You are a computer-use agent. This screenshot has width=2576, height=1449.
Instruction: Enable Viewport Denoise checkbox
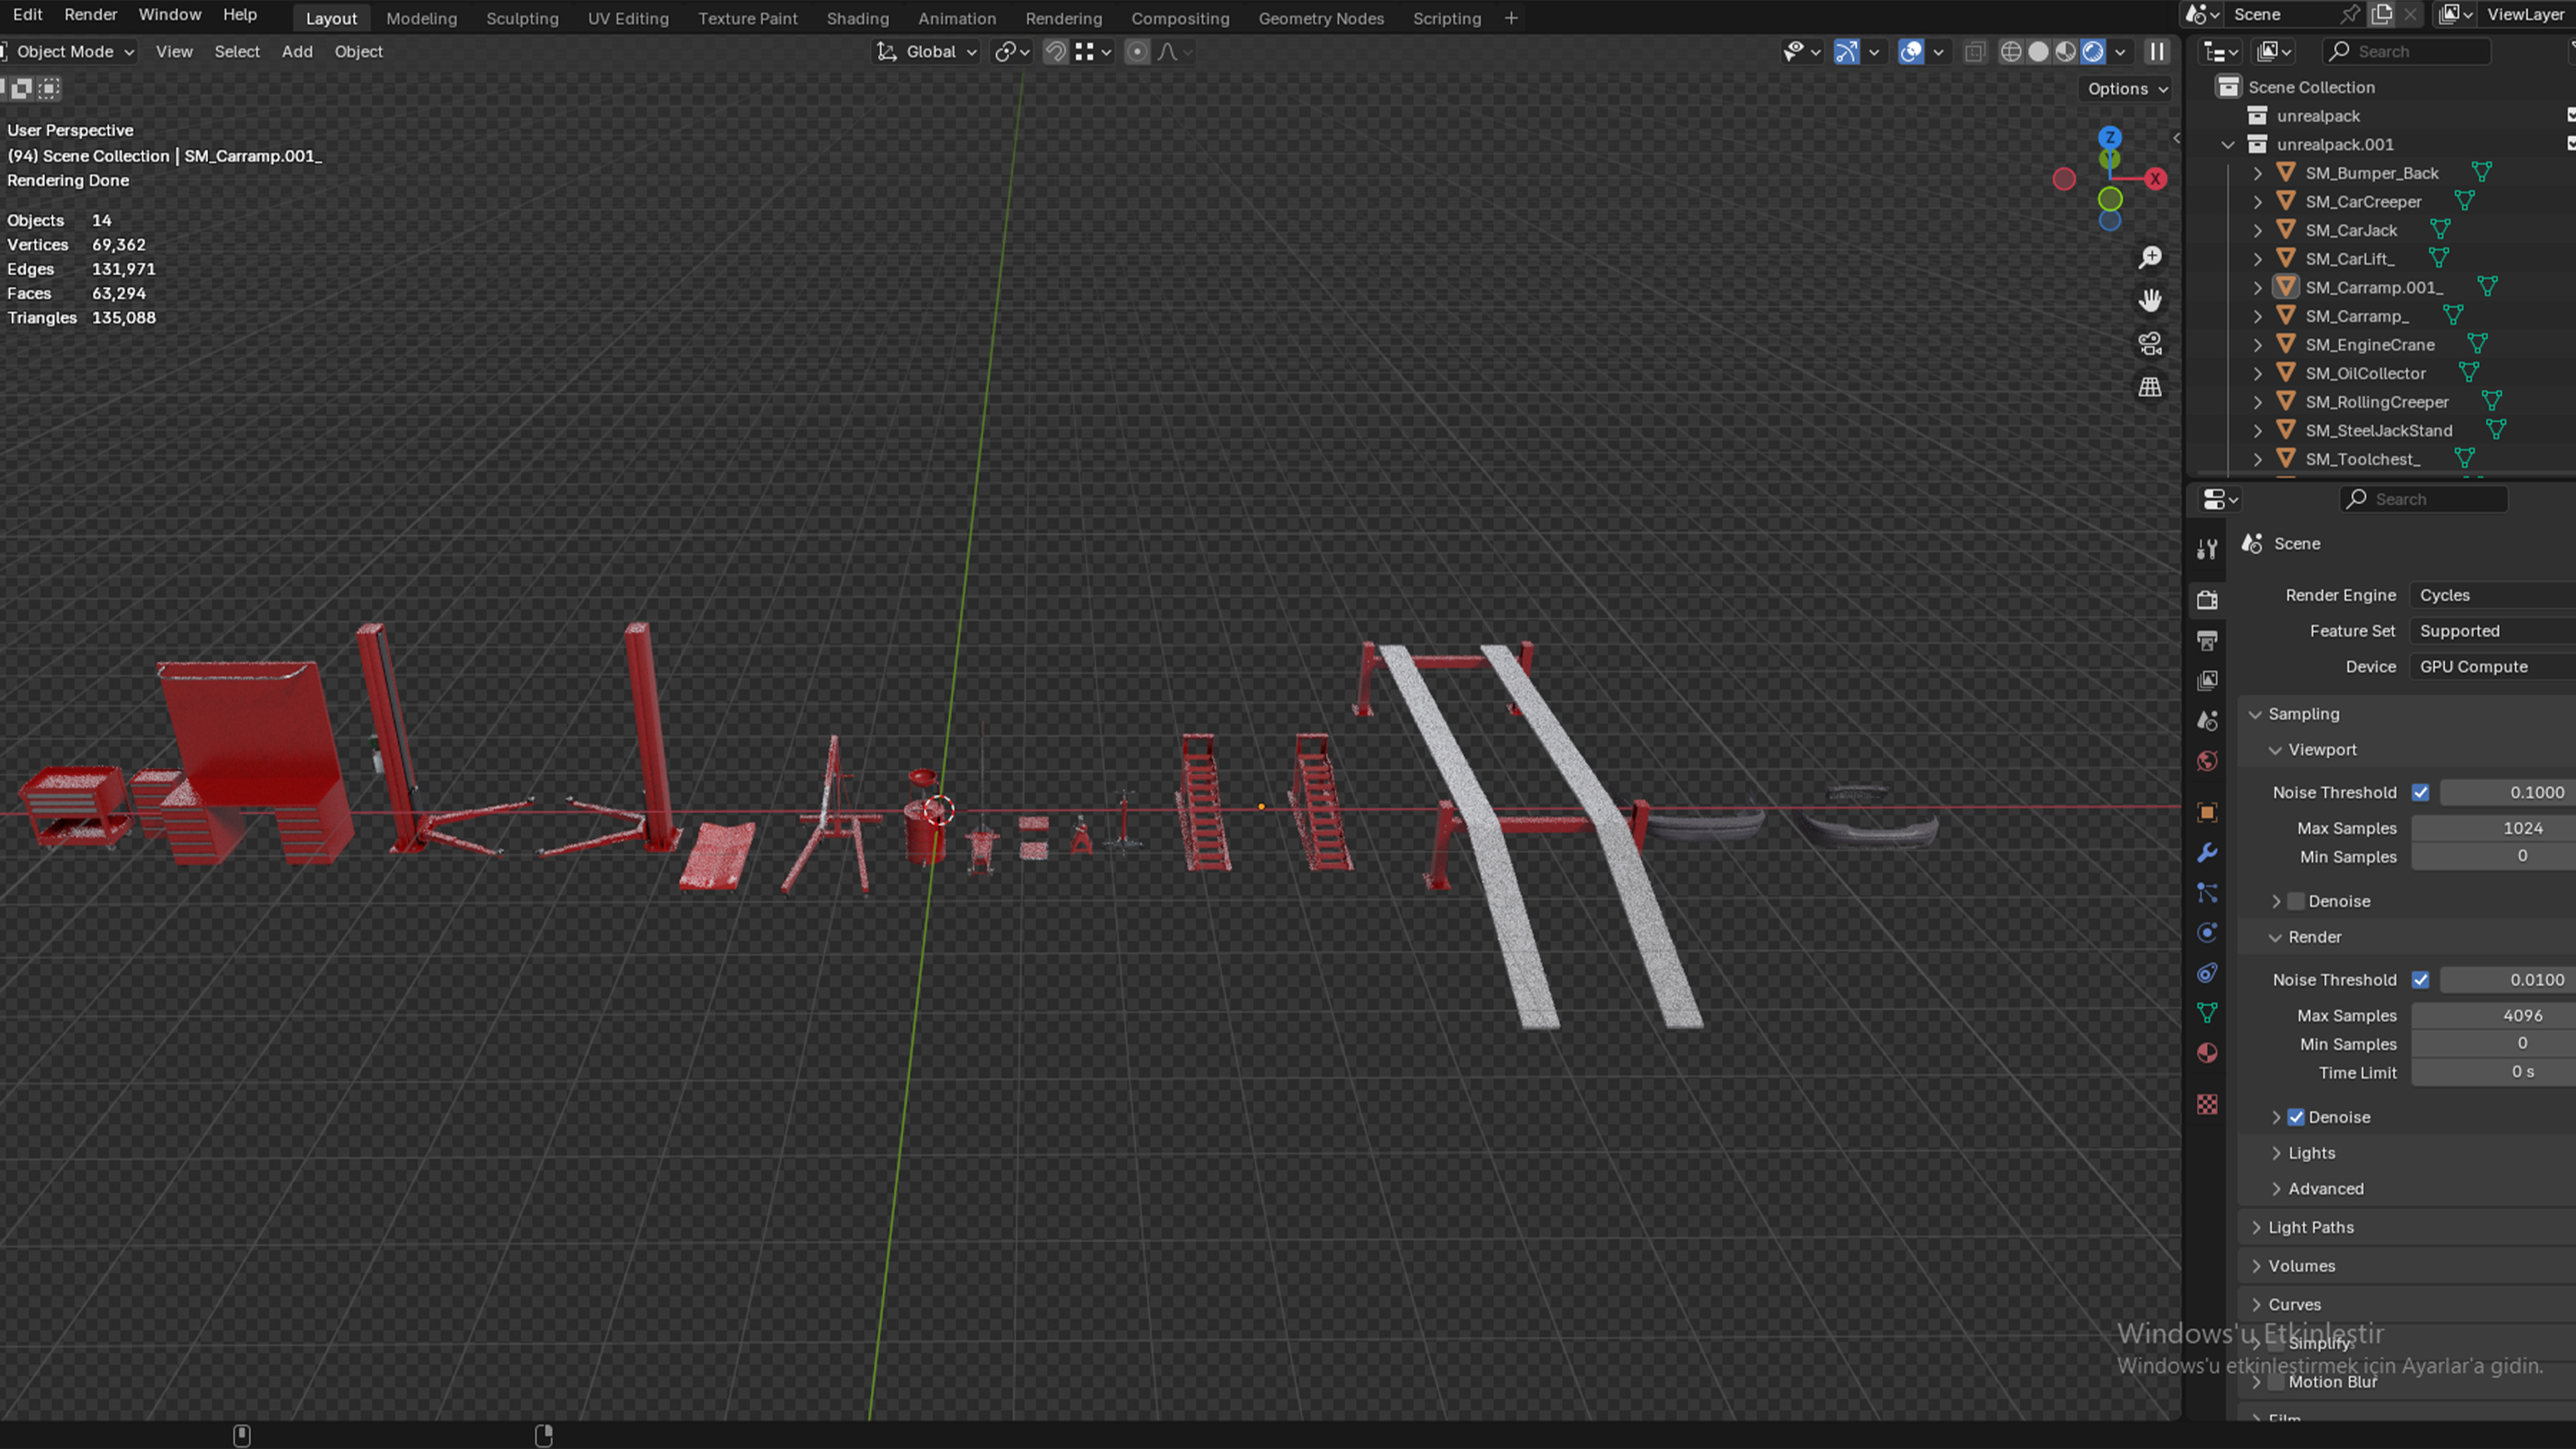point(2296,901)
